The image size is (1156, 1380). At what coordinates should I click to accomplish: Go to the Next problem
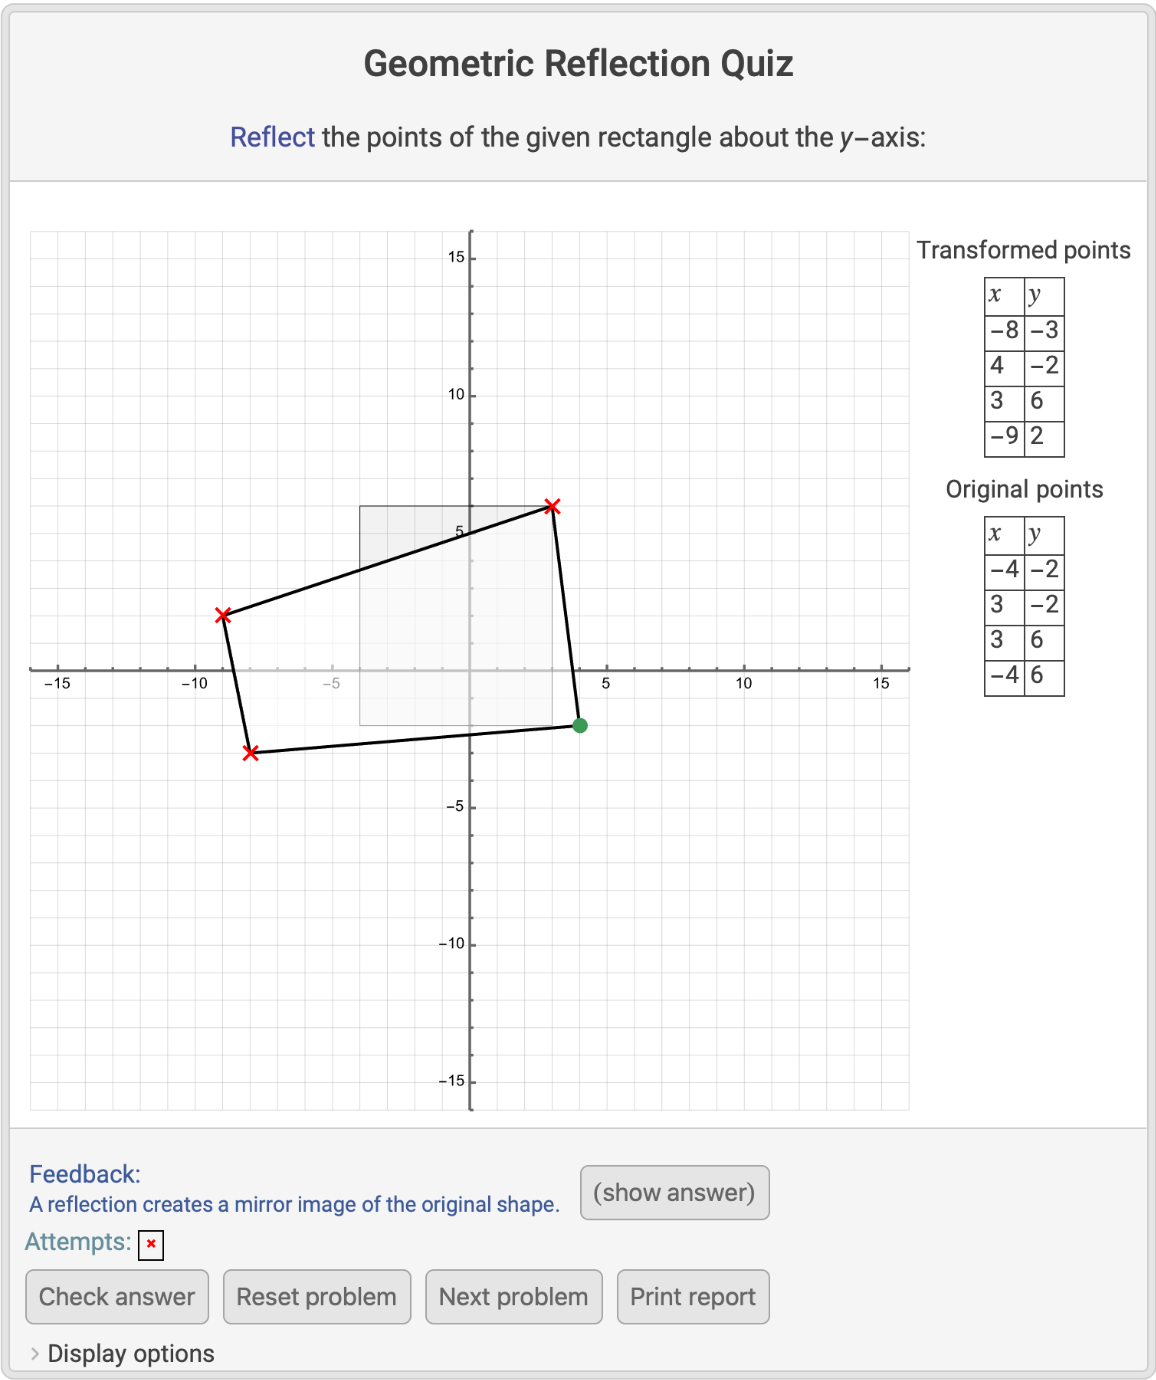(x=513, y=1296)
